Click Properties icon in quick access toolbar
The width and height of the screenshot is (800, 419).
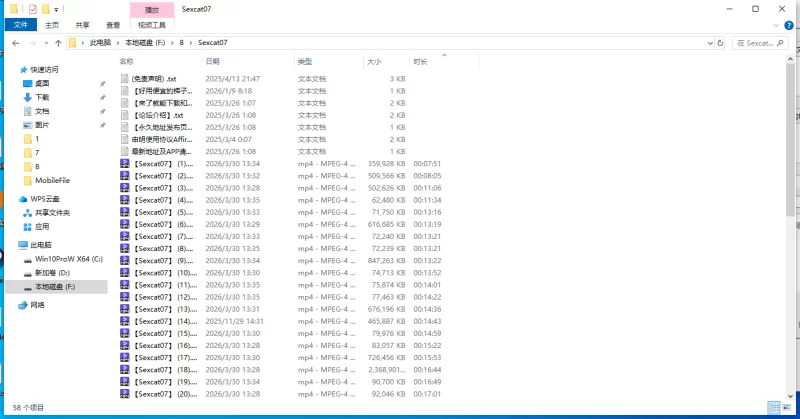pyautogui.click(x=33, y=8)
